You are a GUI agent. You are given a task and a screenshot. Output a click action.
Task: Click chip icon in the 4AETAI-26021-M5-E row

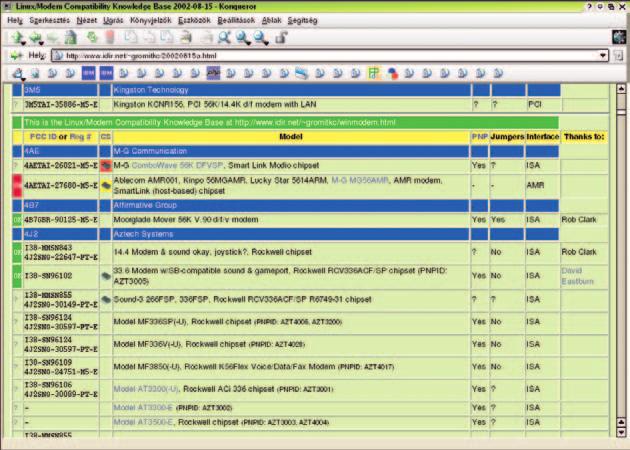106,165
